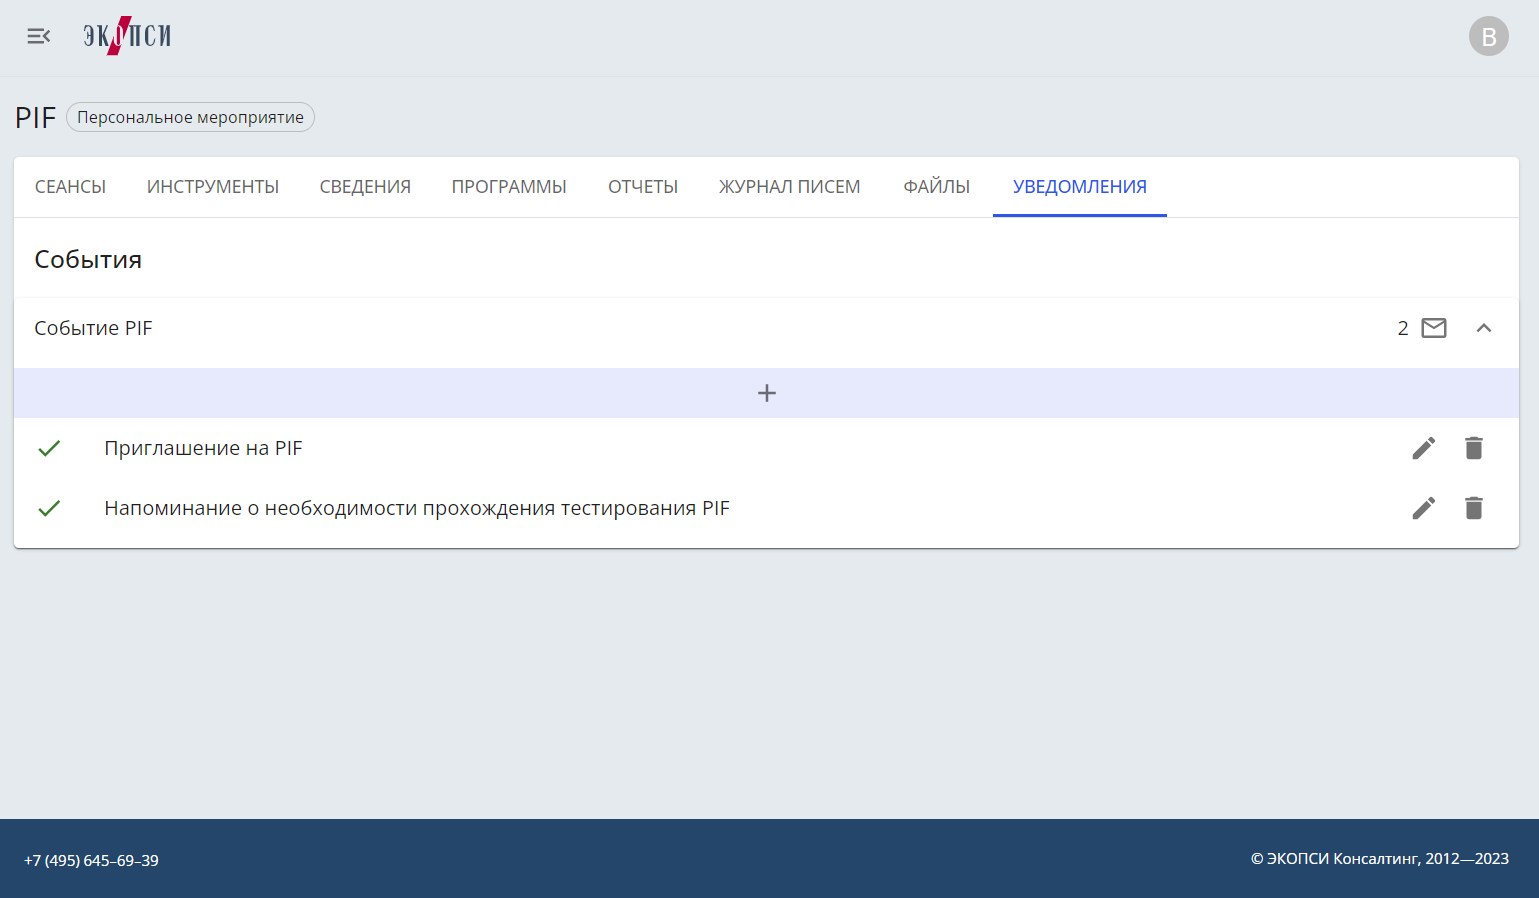The height and width of the screenshot is (898, 1539).
Task: Select the УВЕДОМЛЕНИЯ tab
Action: point(1080,187)
